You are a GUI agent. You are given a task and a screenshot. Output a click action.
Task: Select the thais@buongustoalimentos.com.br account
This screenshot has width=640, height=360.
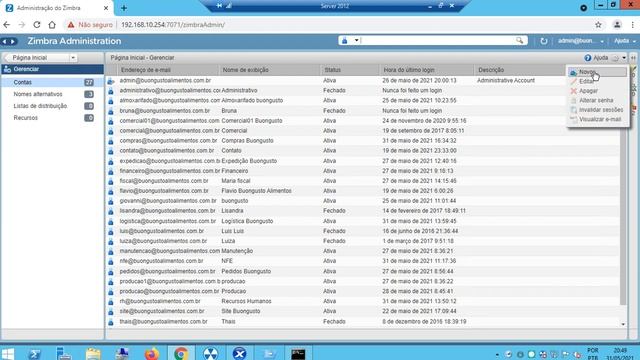click(x=363, y=322)
